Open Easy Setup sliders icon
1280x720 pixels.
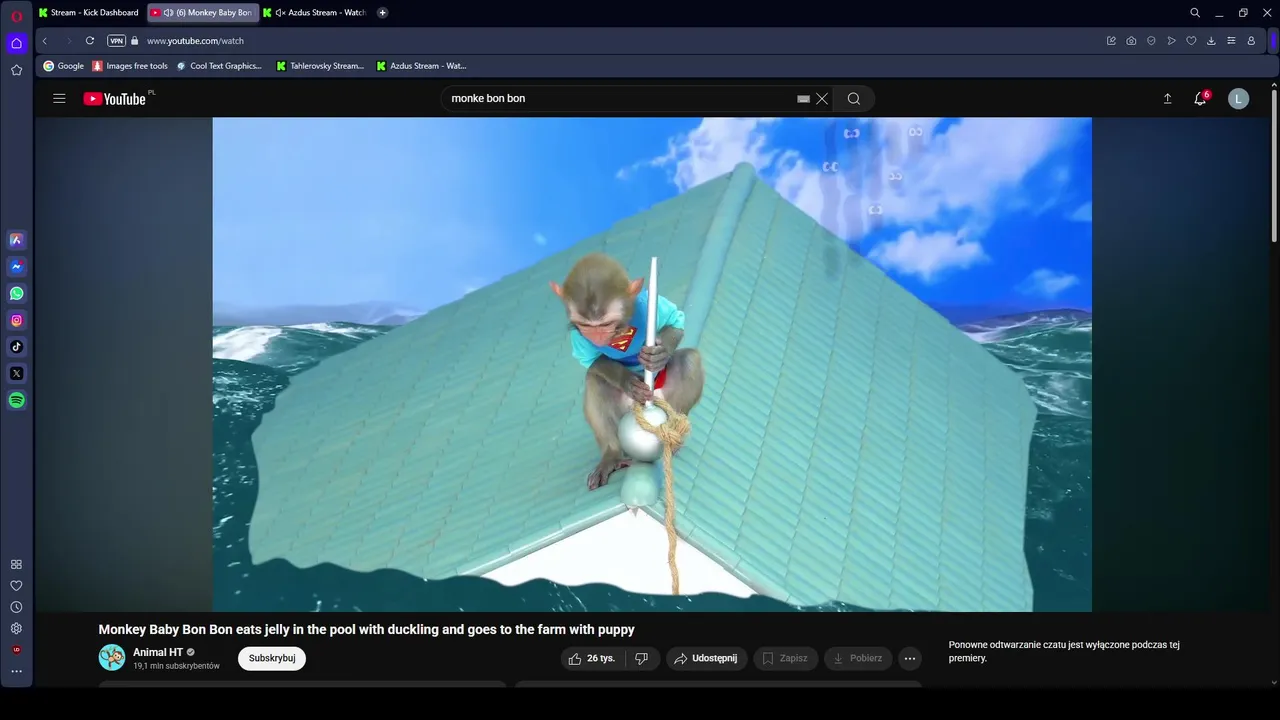(1231, 41)
